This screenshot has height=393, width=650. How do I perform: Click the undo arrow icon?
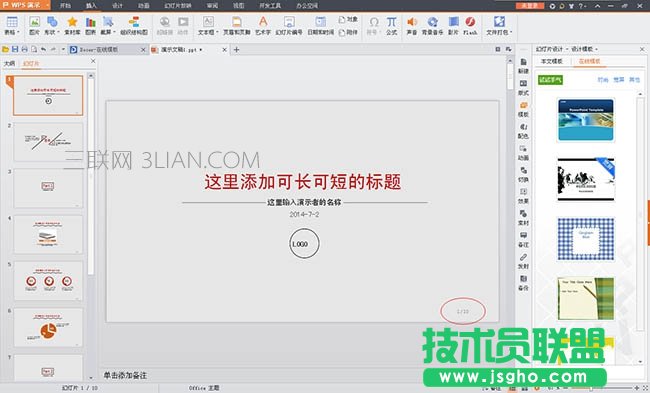(44, 49)
